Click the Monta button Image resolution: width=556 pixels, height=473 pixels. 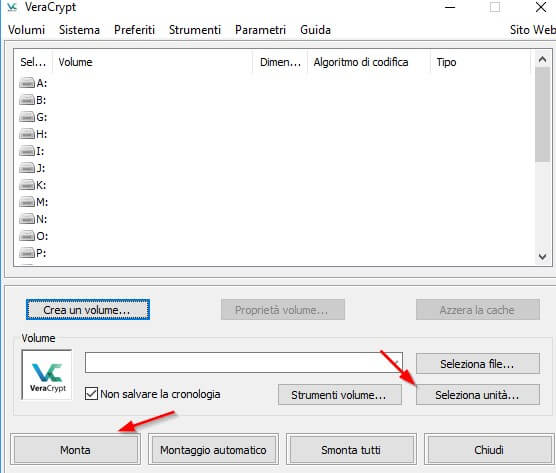coord(75,450)
